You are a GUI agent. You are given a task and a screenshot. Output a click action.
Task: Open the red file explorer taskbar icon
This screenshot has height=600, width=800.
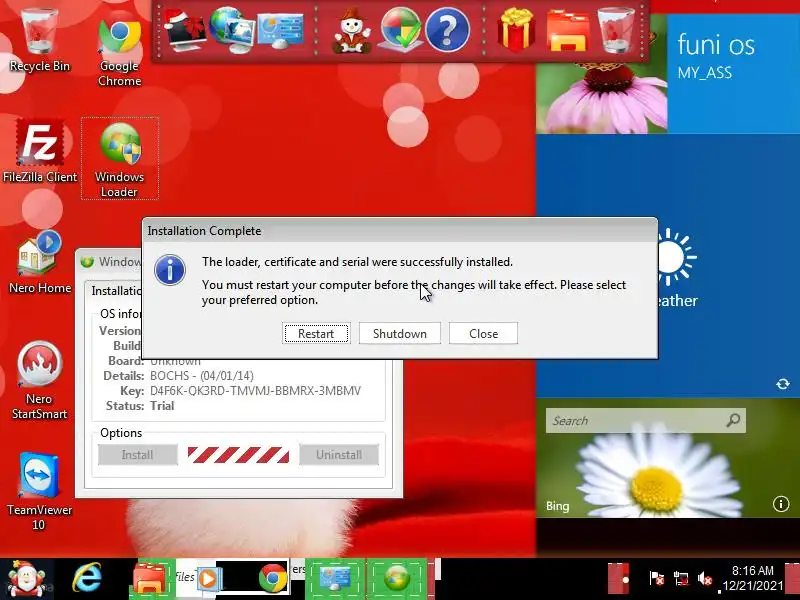coord(149,579)
